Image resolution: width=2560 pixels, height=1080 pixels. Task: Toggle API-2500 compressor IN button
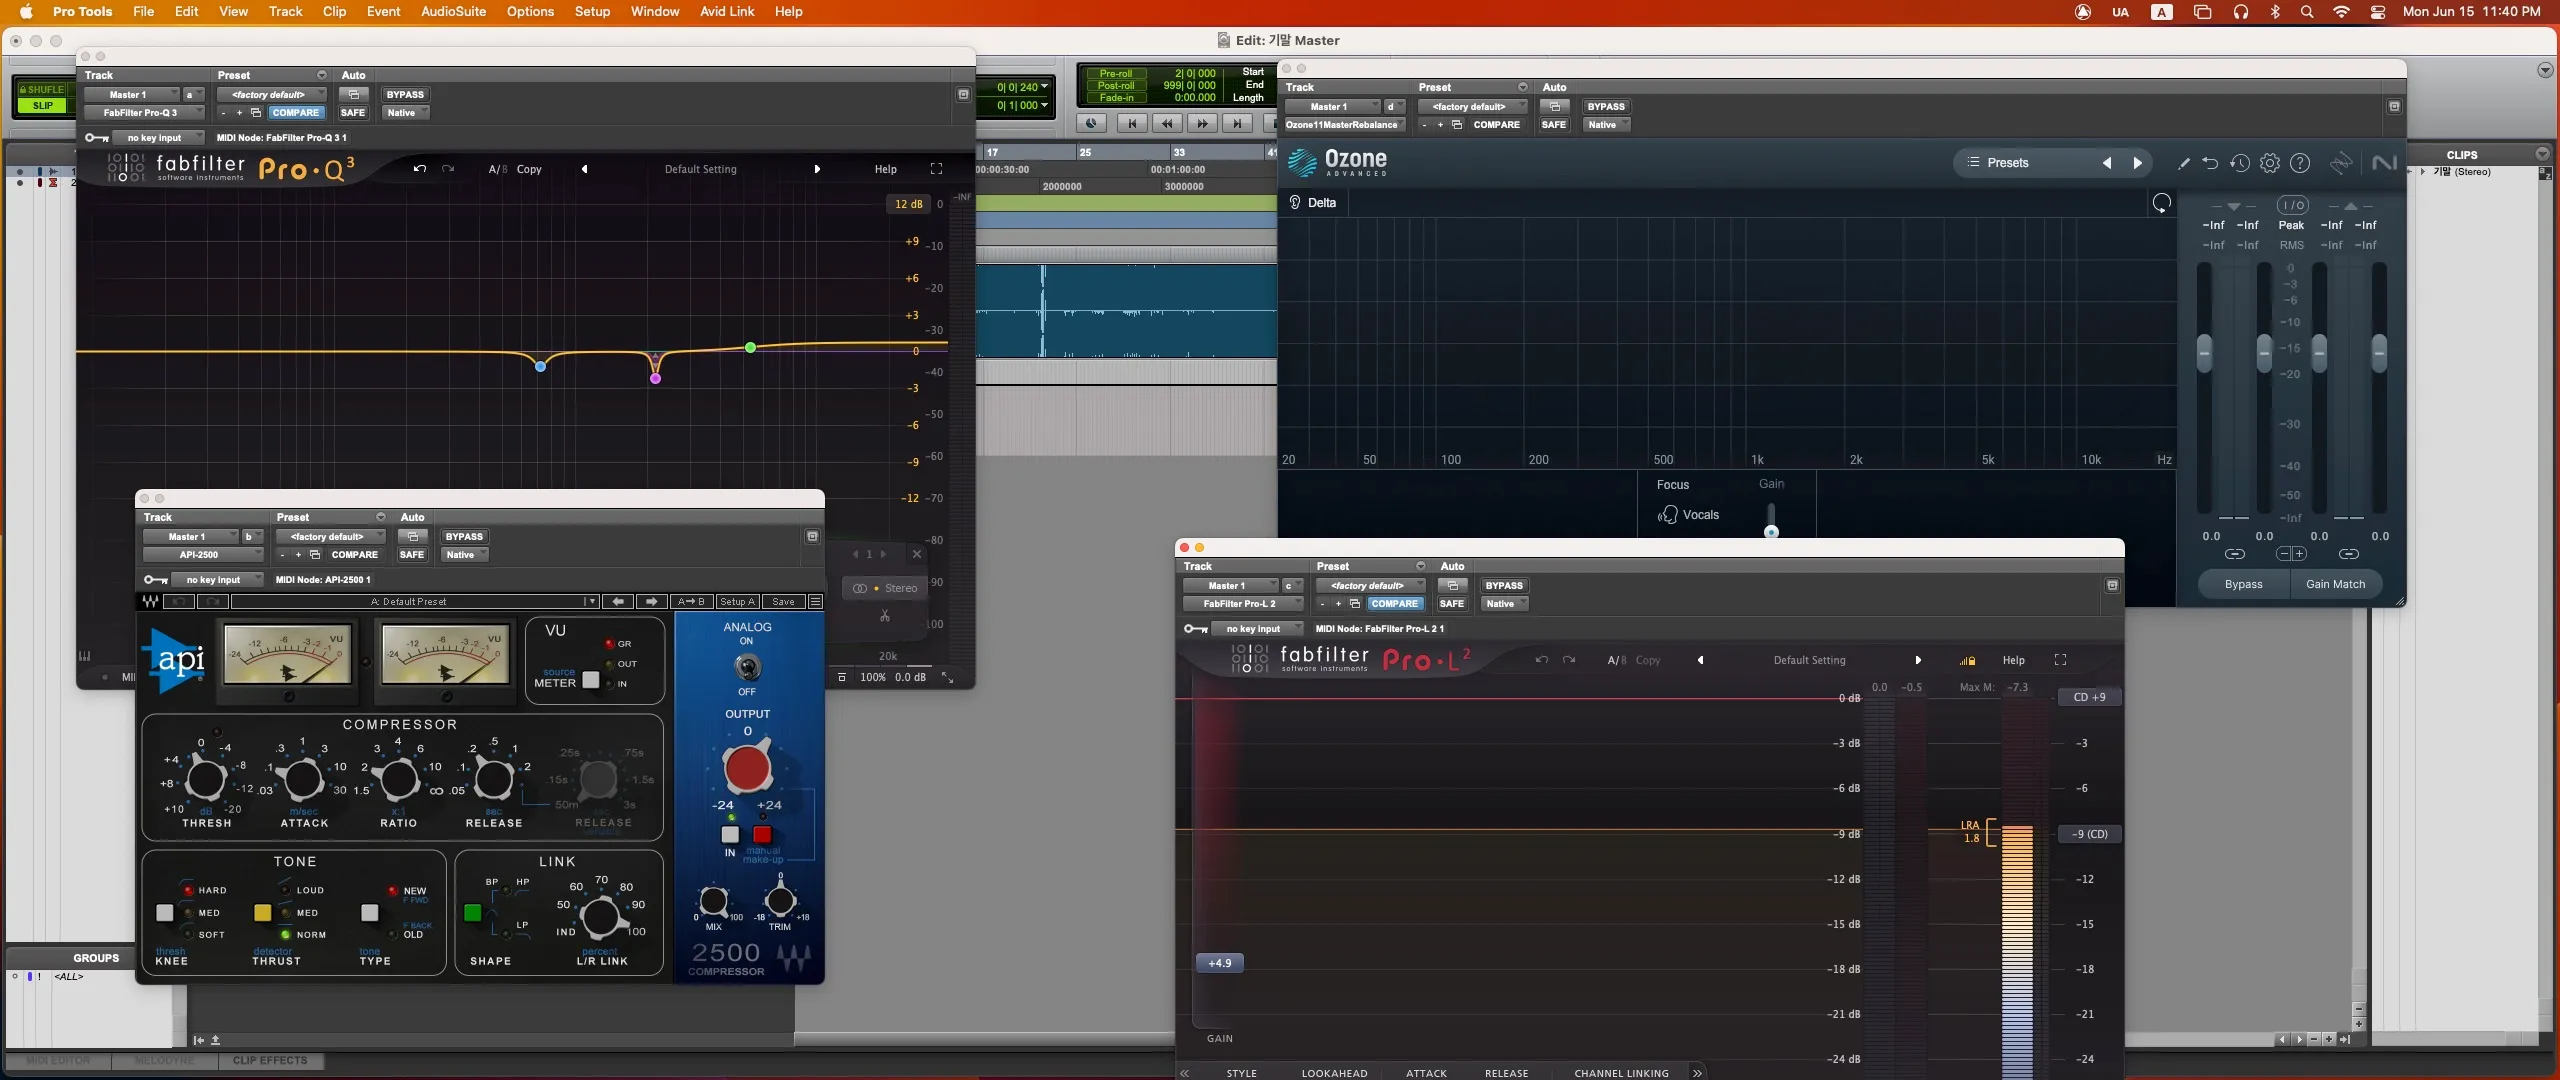[730, 835]
